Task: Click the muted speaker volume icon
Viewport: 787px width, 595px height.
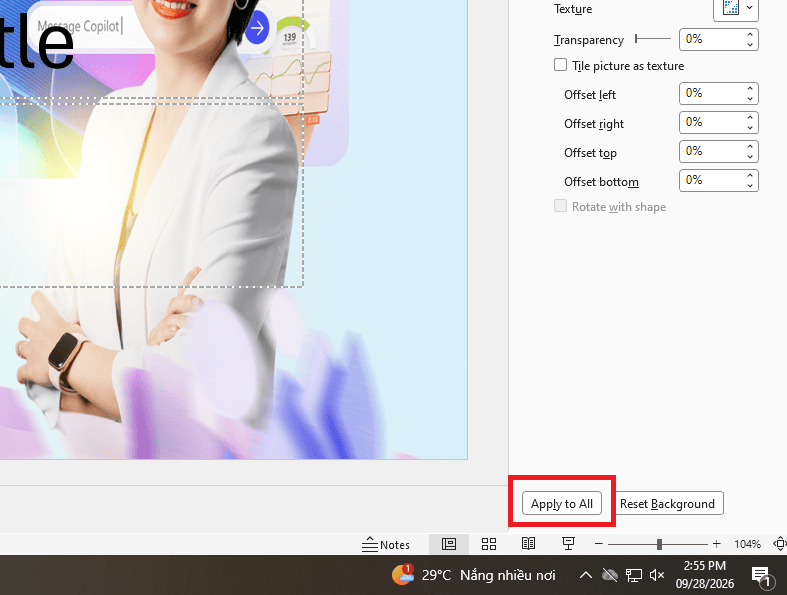Action: point(657,575)
